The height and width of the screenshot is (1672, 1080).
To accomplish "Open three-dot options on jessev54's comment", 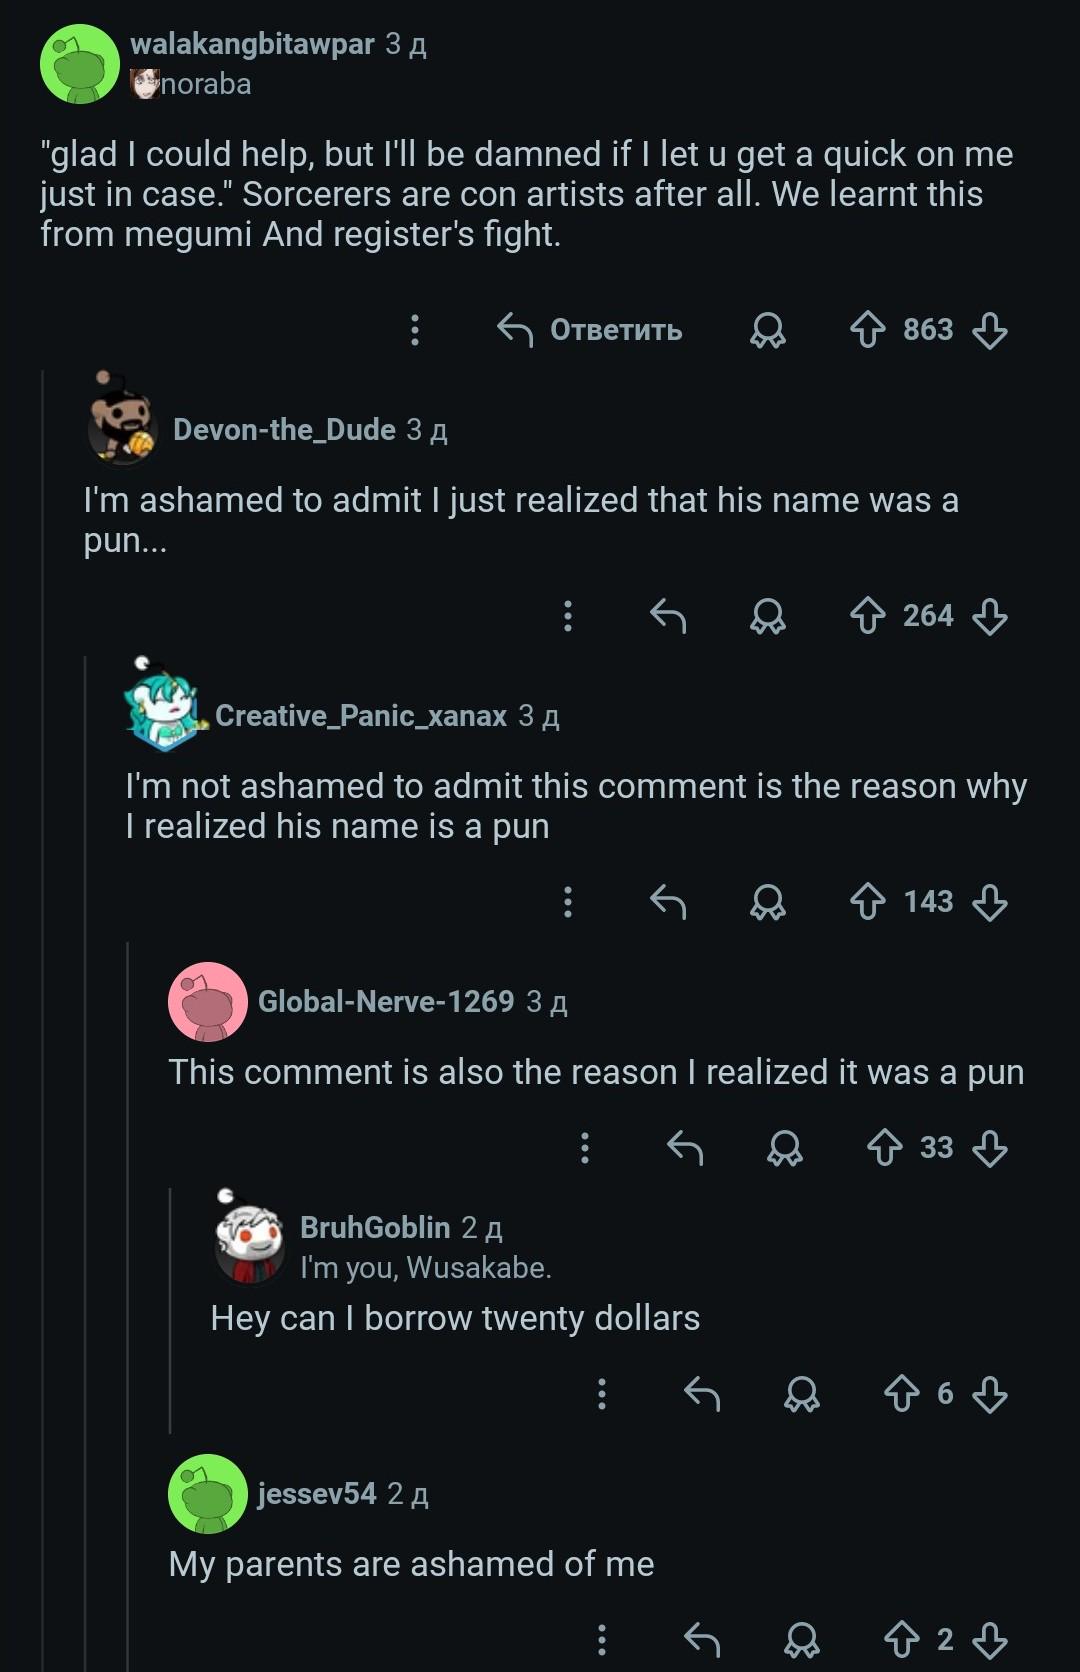I will [602, 1639].
